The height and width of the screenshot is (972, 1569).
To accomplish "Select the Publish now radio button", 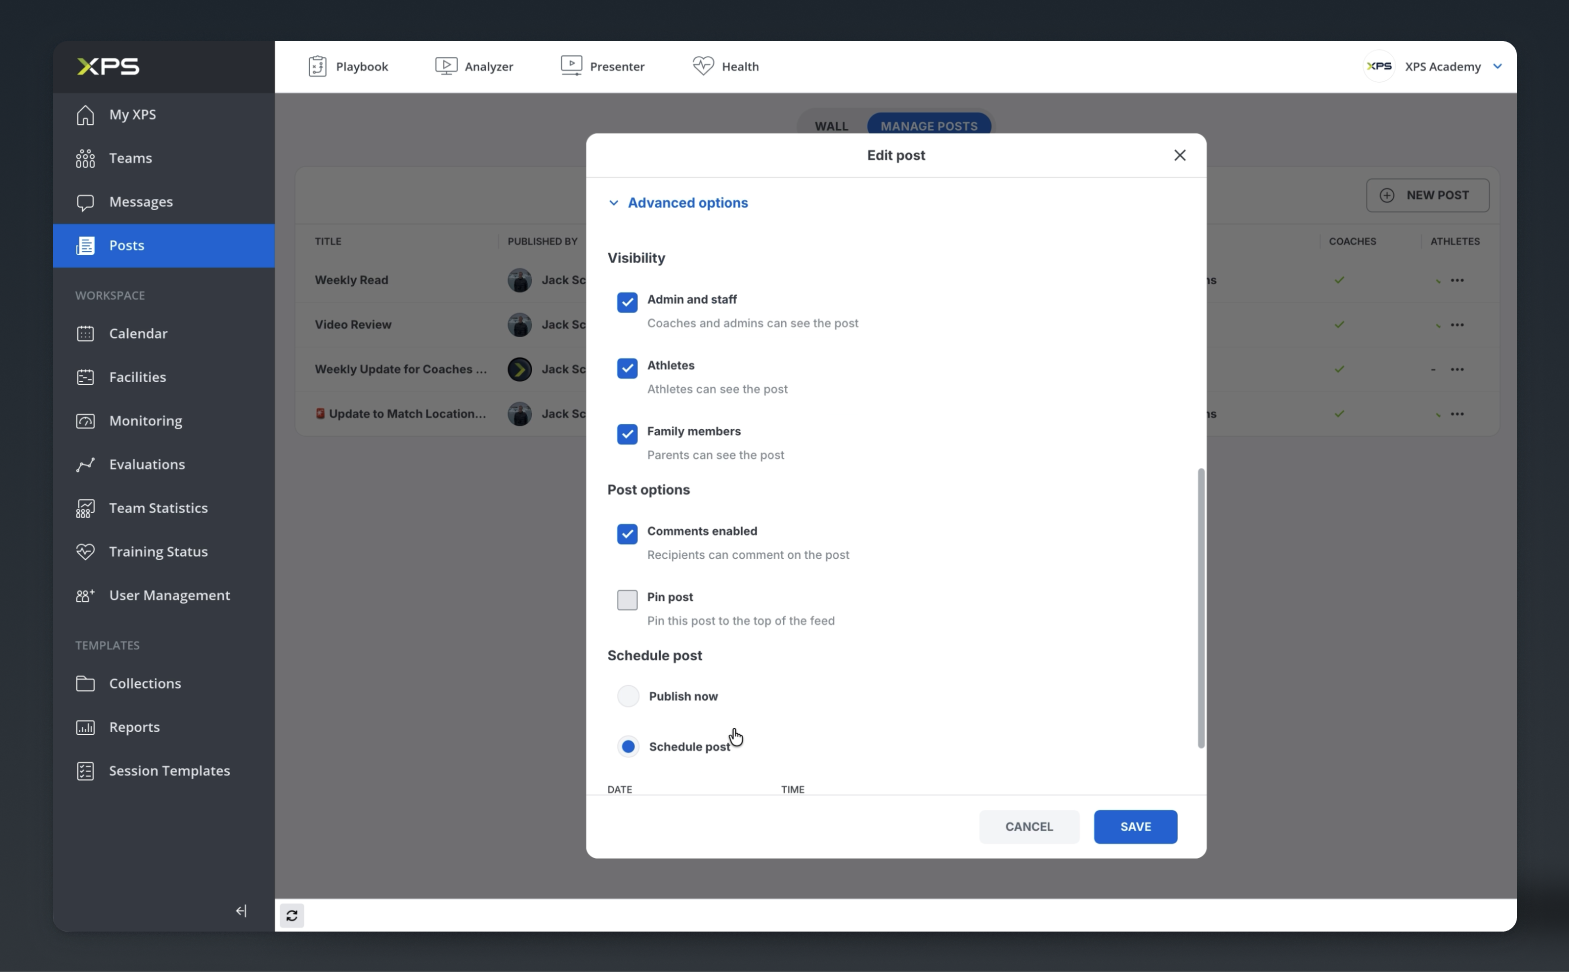I will [x=628, y=696].
